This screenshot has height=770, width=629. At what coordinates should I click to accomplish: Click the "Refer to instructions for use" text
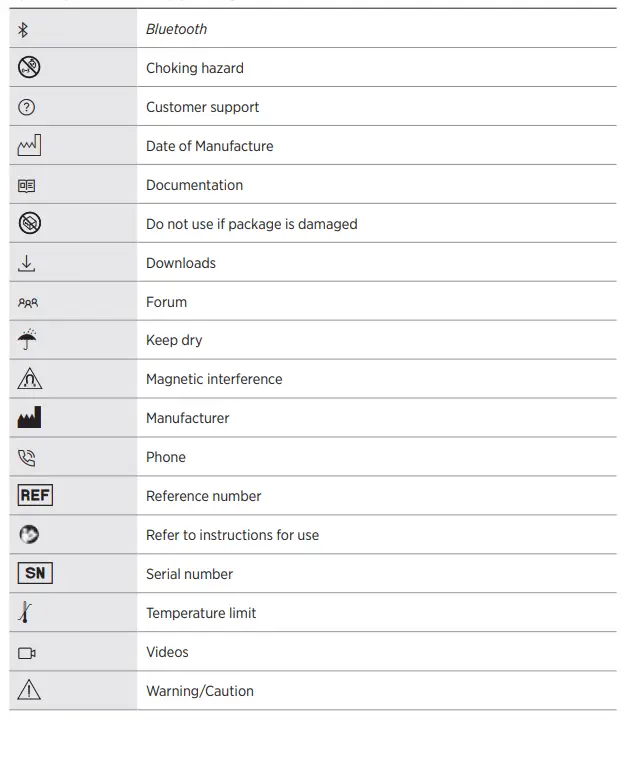pos(232,535)
